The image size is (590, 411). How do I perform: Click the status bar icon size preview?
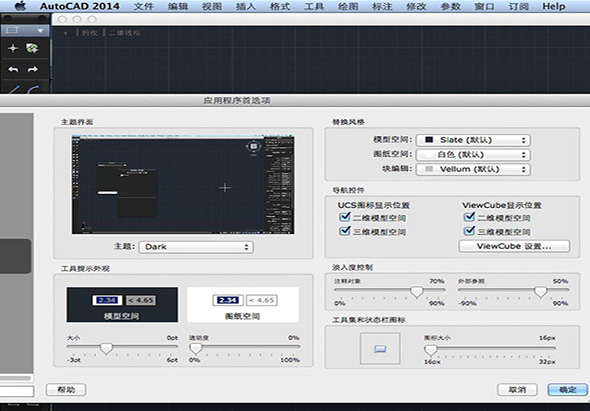380,349
